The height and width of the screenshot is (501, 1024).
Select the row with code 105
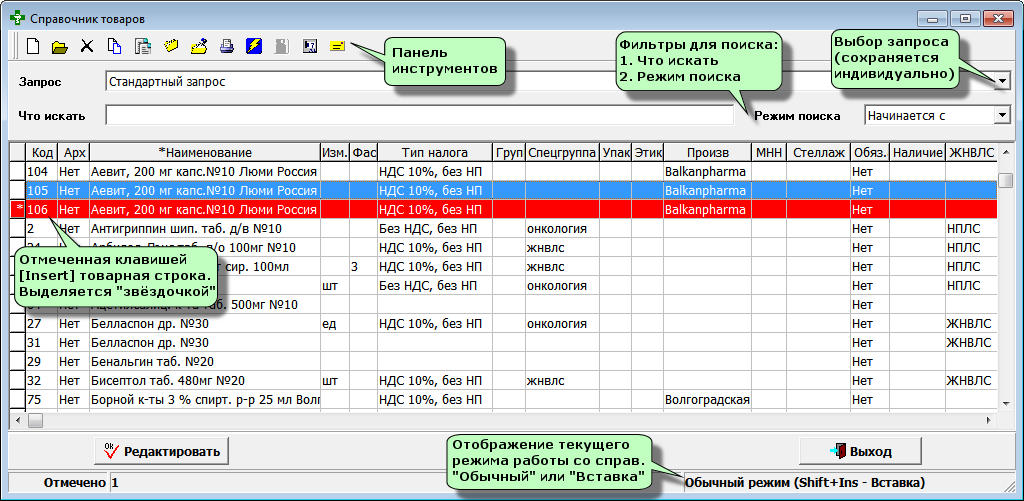coord(200,190)
